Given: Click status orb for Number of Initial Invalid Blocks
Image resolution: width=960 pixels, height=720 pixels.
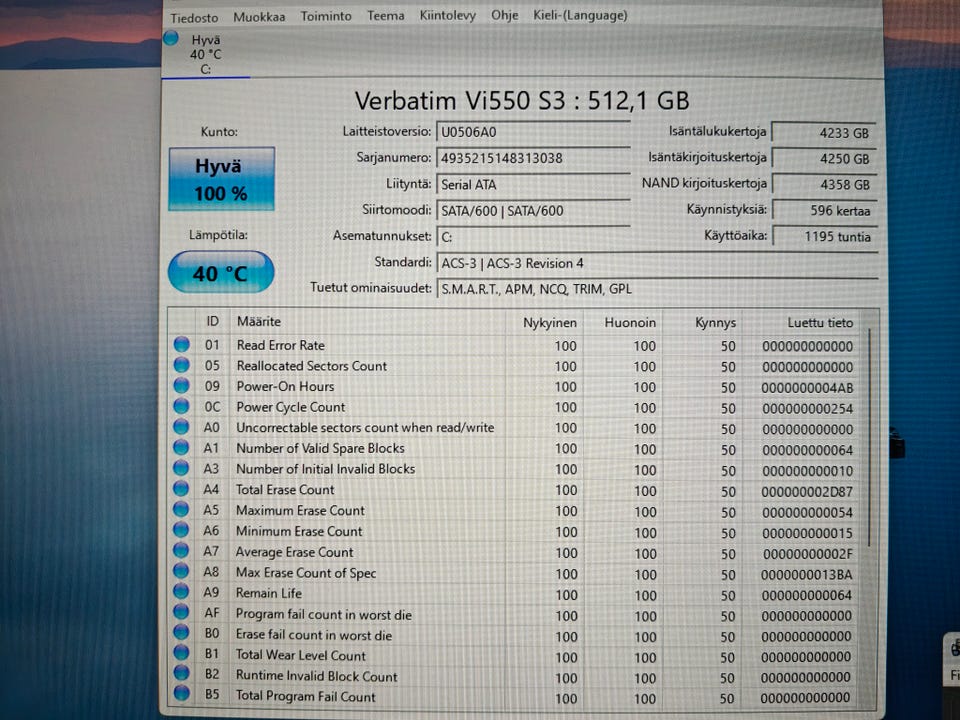Looking at the screenshot, I should [181, 468].
